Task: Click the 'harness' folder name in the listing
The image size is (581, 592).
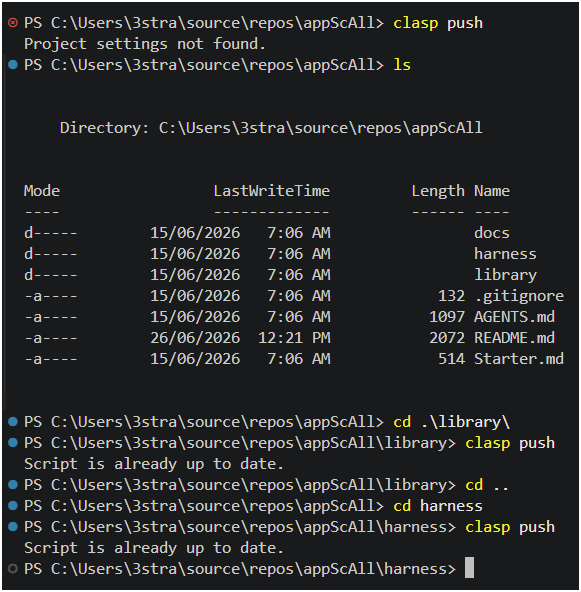Action: (505, 254)
